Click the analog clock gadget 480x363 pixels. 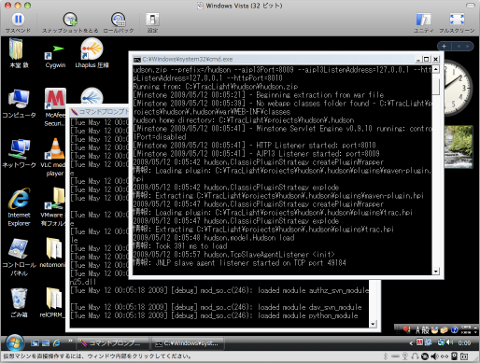click(457, 88)
